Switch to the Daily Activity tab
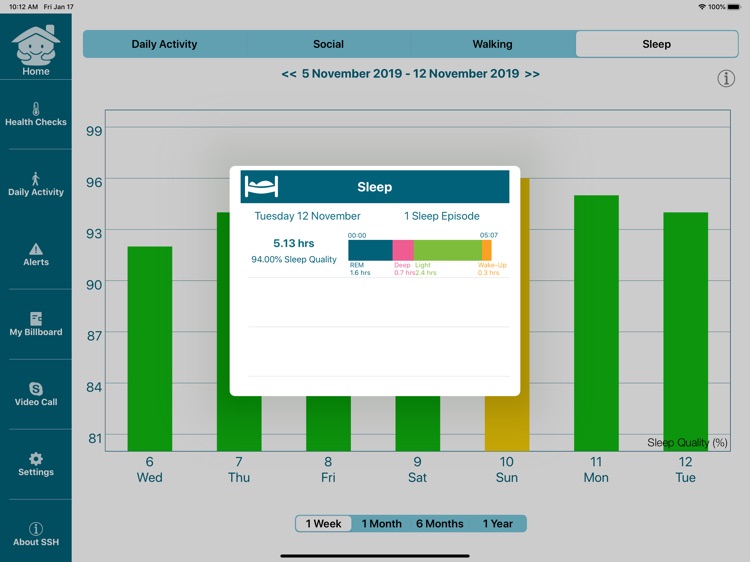Viewport: 750px width, 562px height. 164,44
